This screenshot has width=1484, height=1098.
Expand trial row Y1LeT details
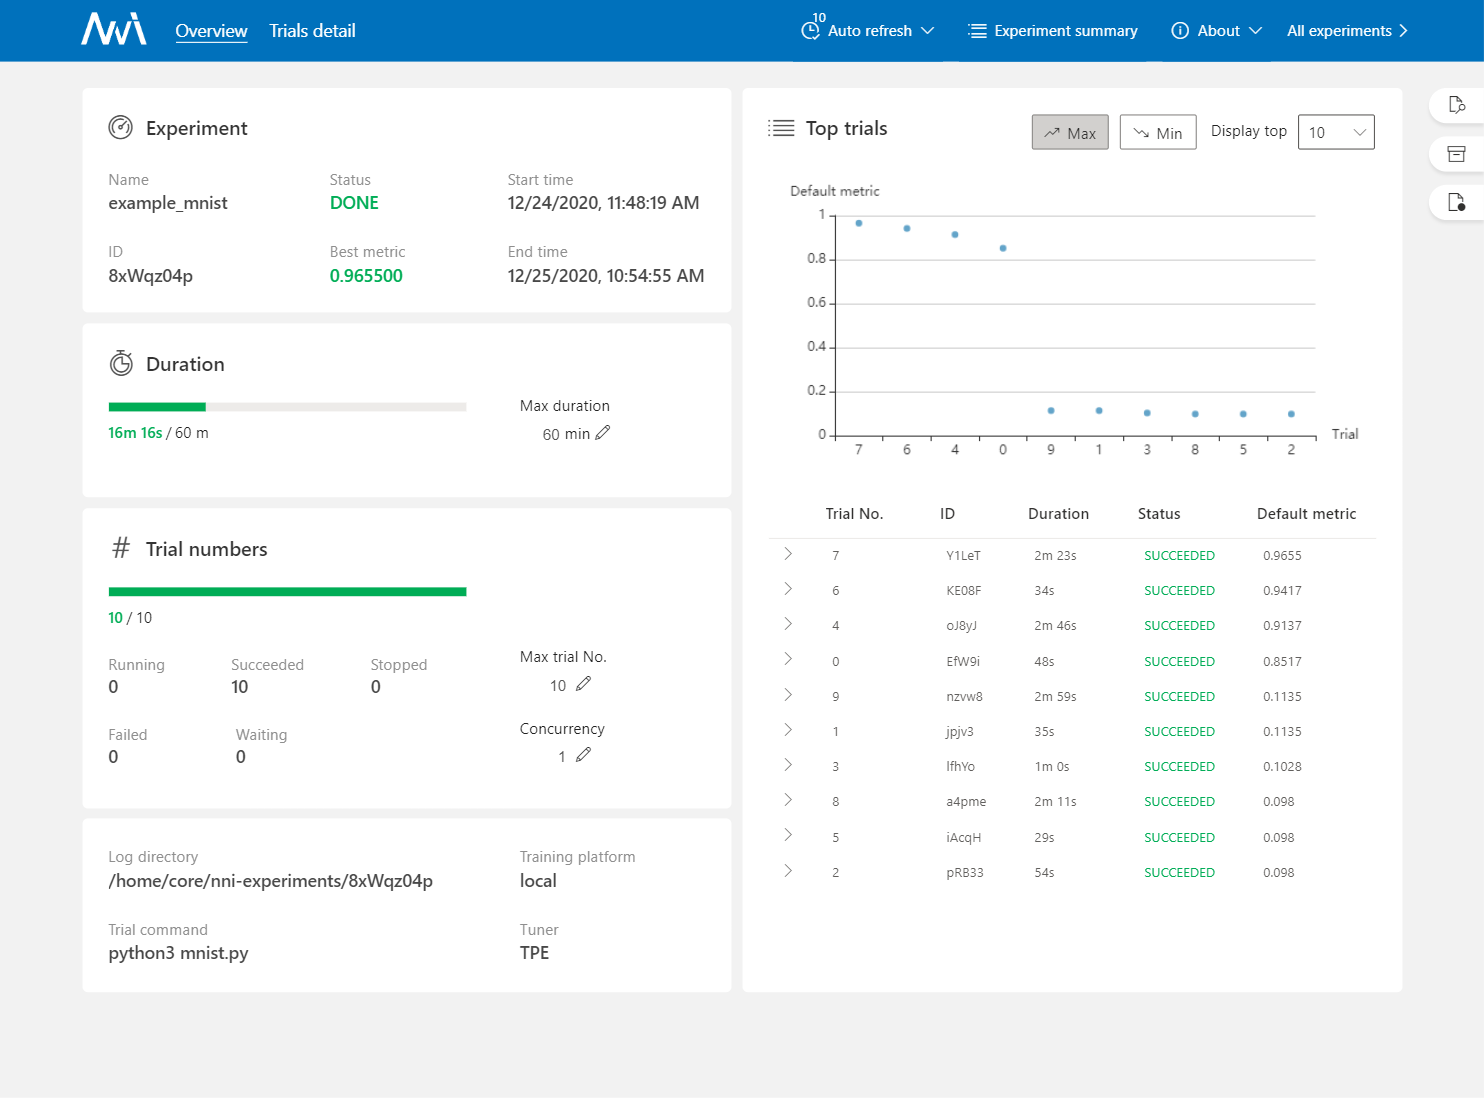[x=788, y=554]
